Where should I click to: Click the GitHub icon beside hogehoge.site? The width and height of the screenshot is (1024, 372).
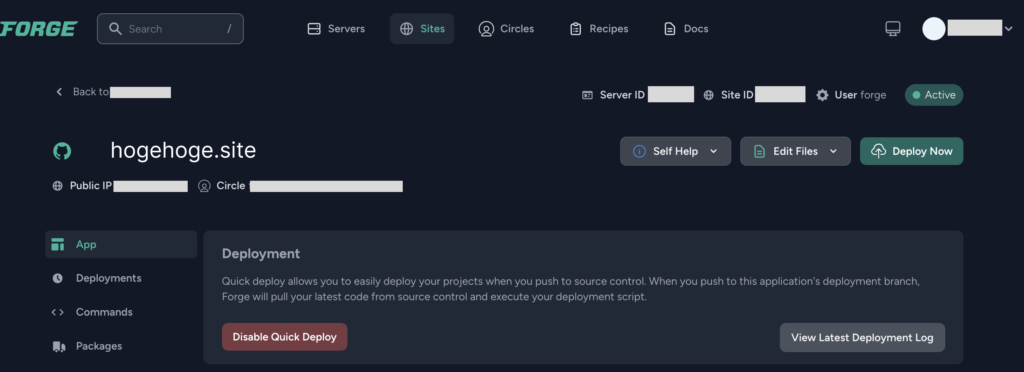coord(62,151)
